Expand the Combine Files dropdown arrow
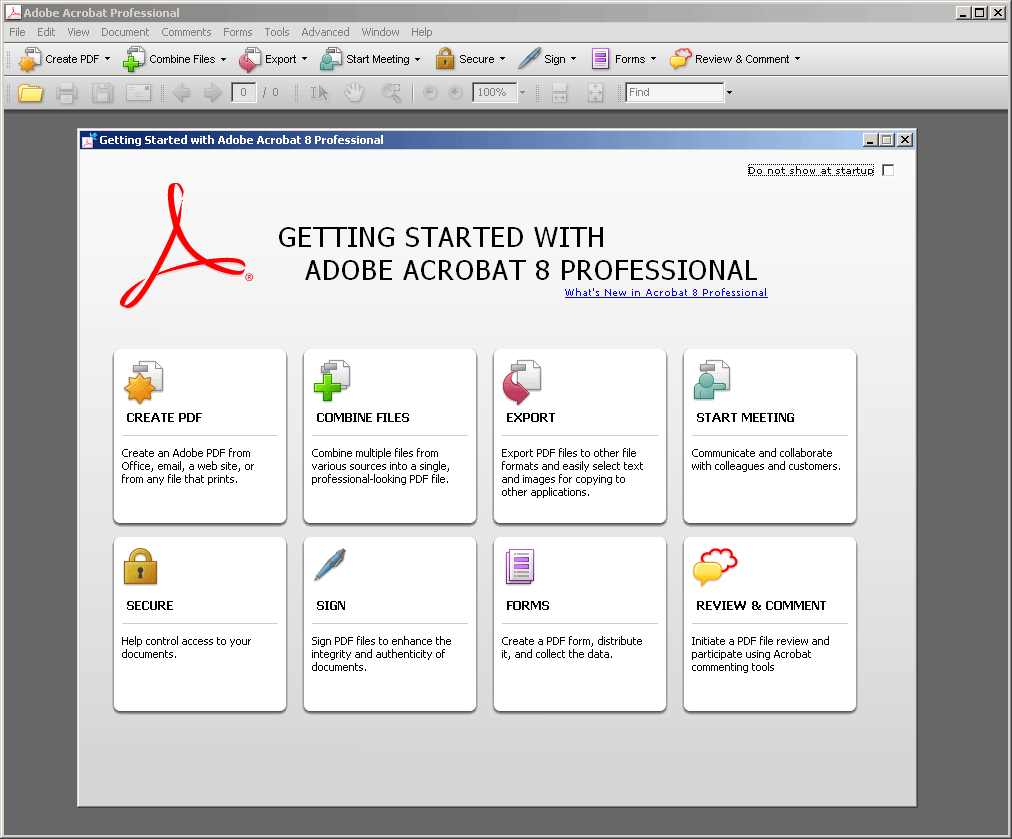The image size is (1012, 839). [223, 59]
